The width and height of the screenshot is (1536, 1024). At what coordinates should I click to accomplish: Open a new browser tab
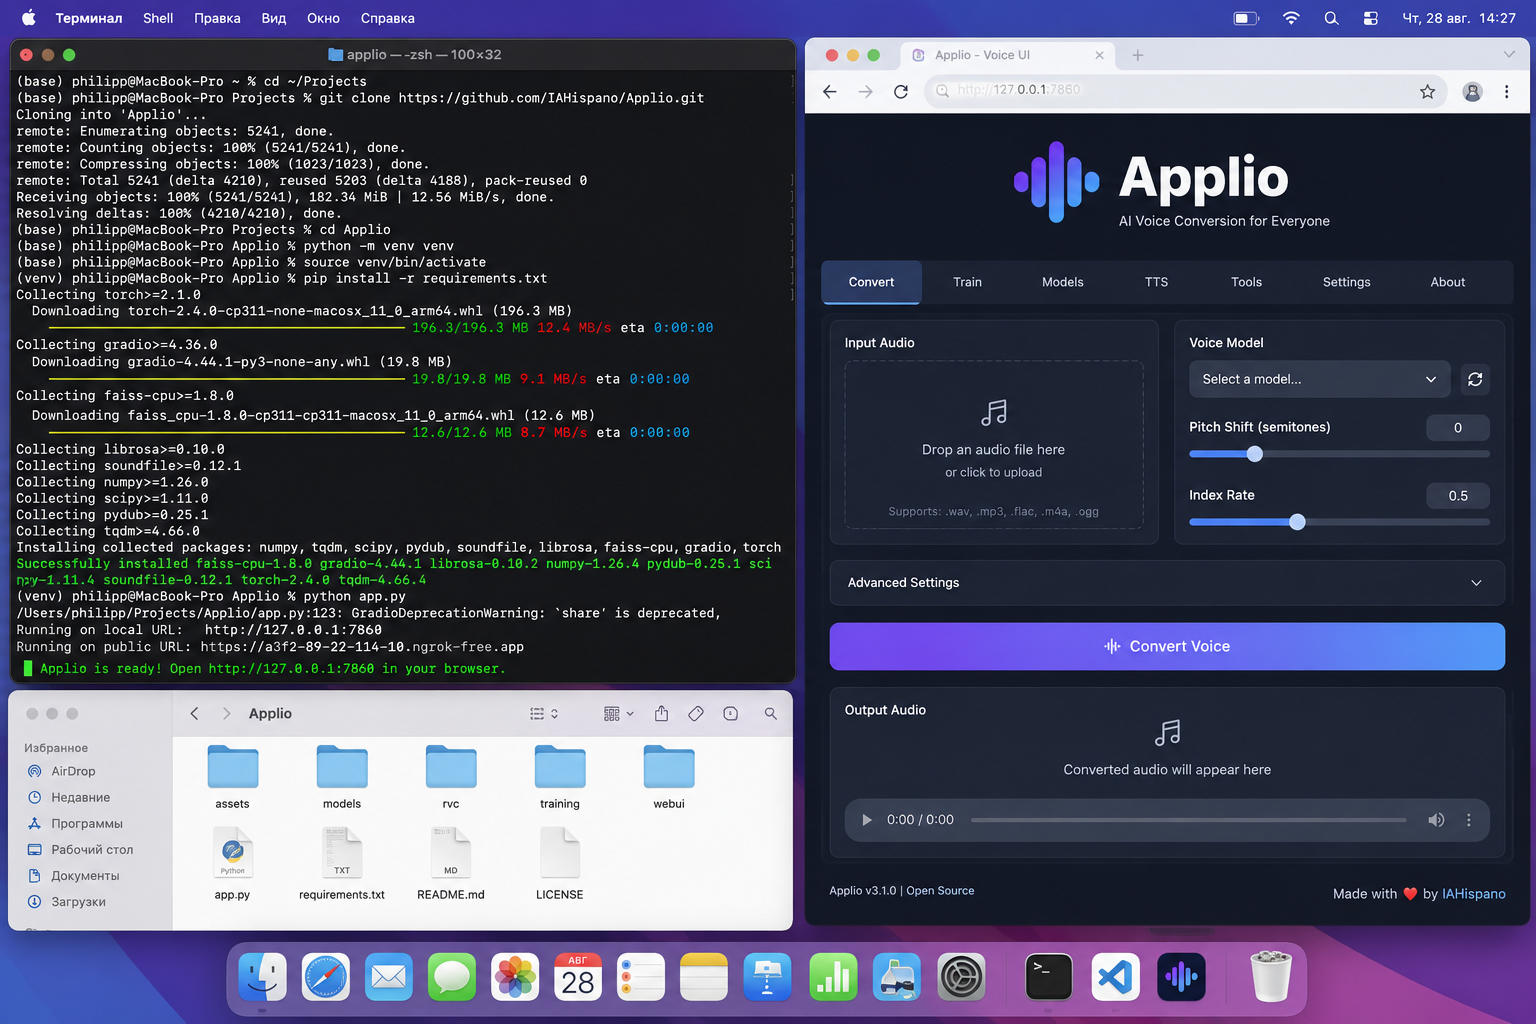1137,55
